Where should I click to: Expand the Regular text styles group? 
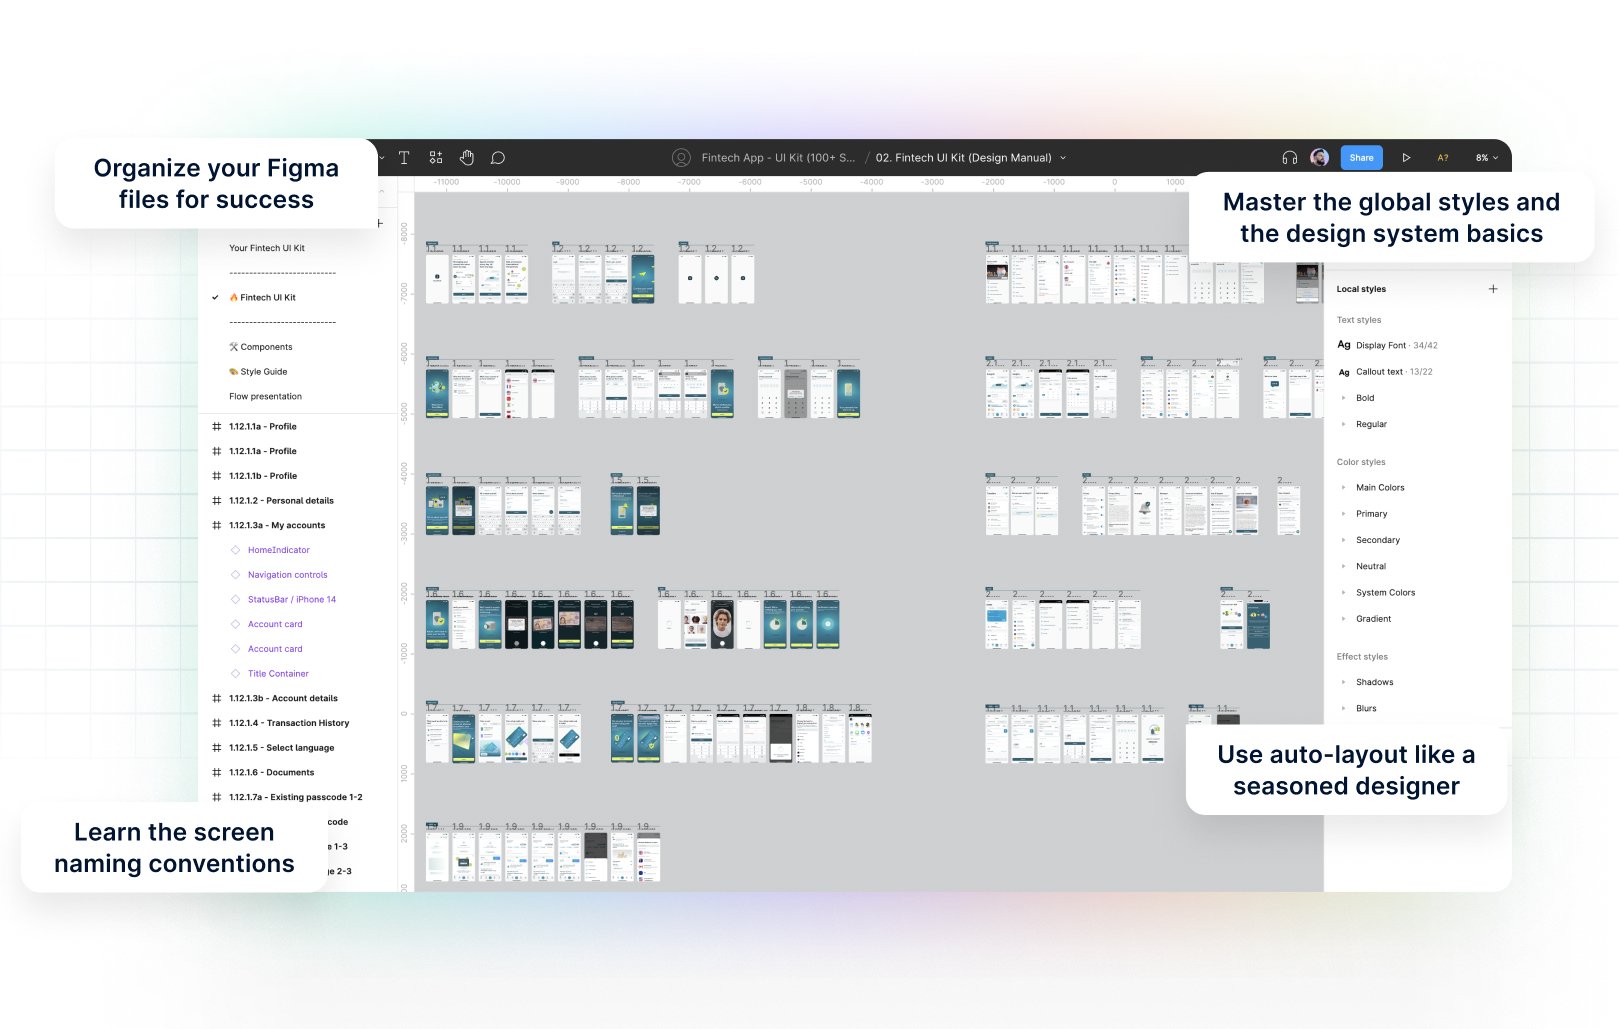pyautogui.click(x=1343, y=424)
